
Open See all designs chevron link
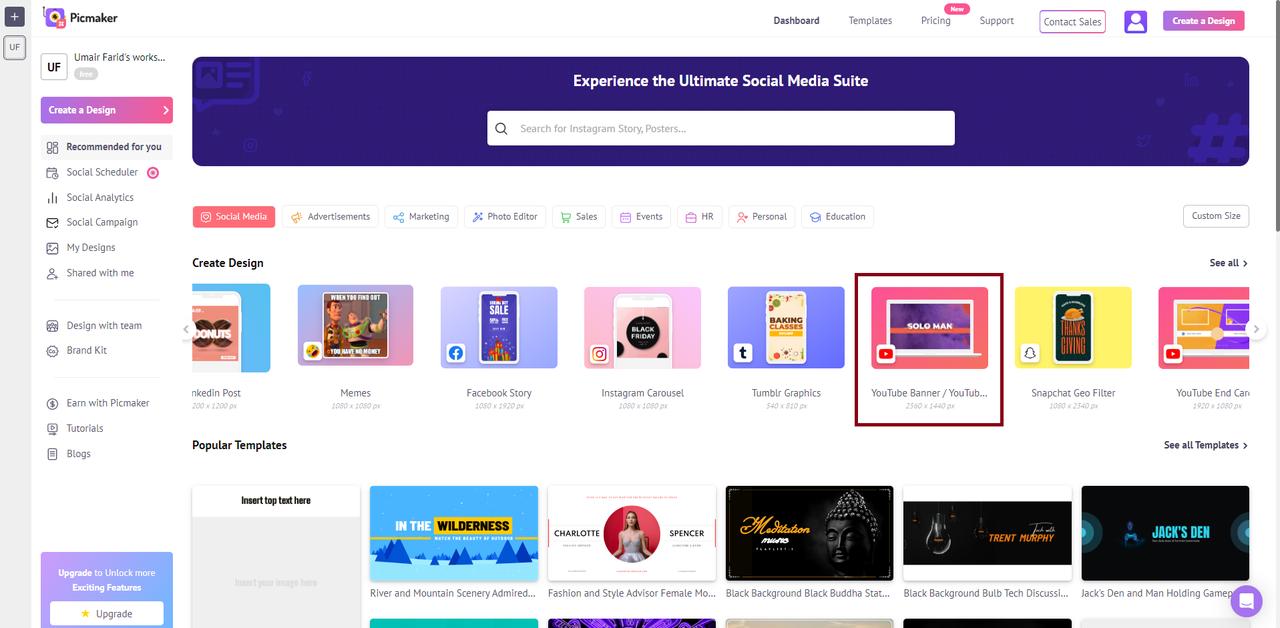pos(1229,263)
